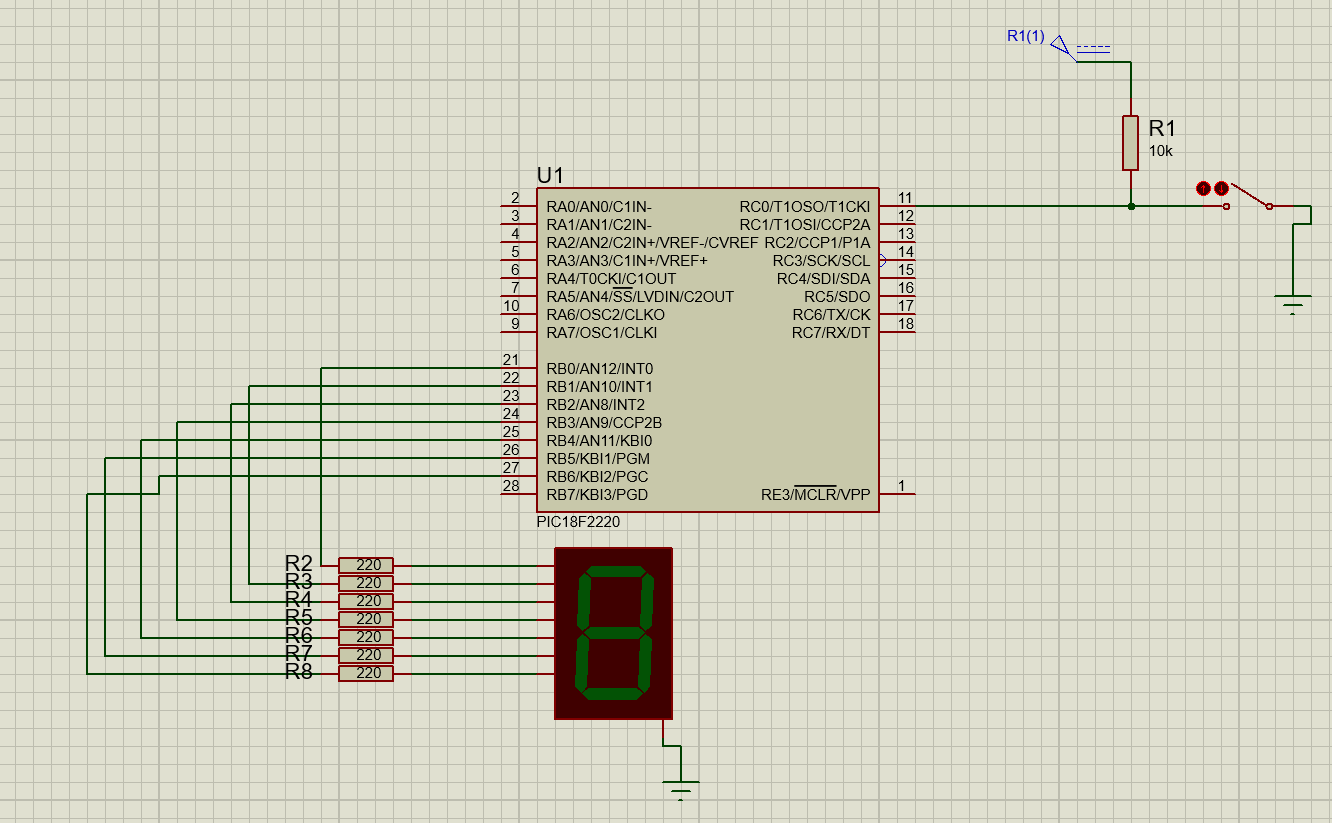
Task: Click the RA6/OSC2/CLKO pin label
Action: tap(605, 315)
